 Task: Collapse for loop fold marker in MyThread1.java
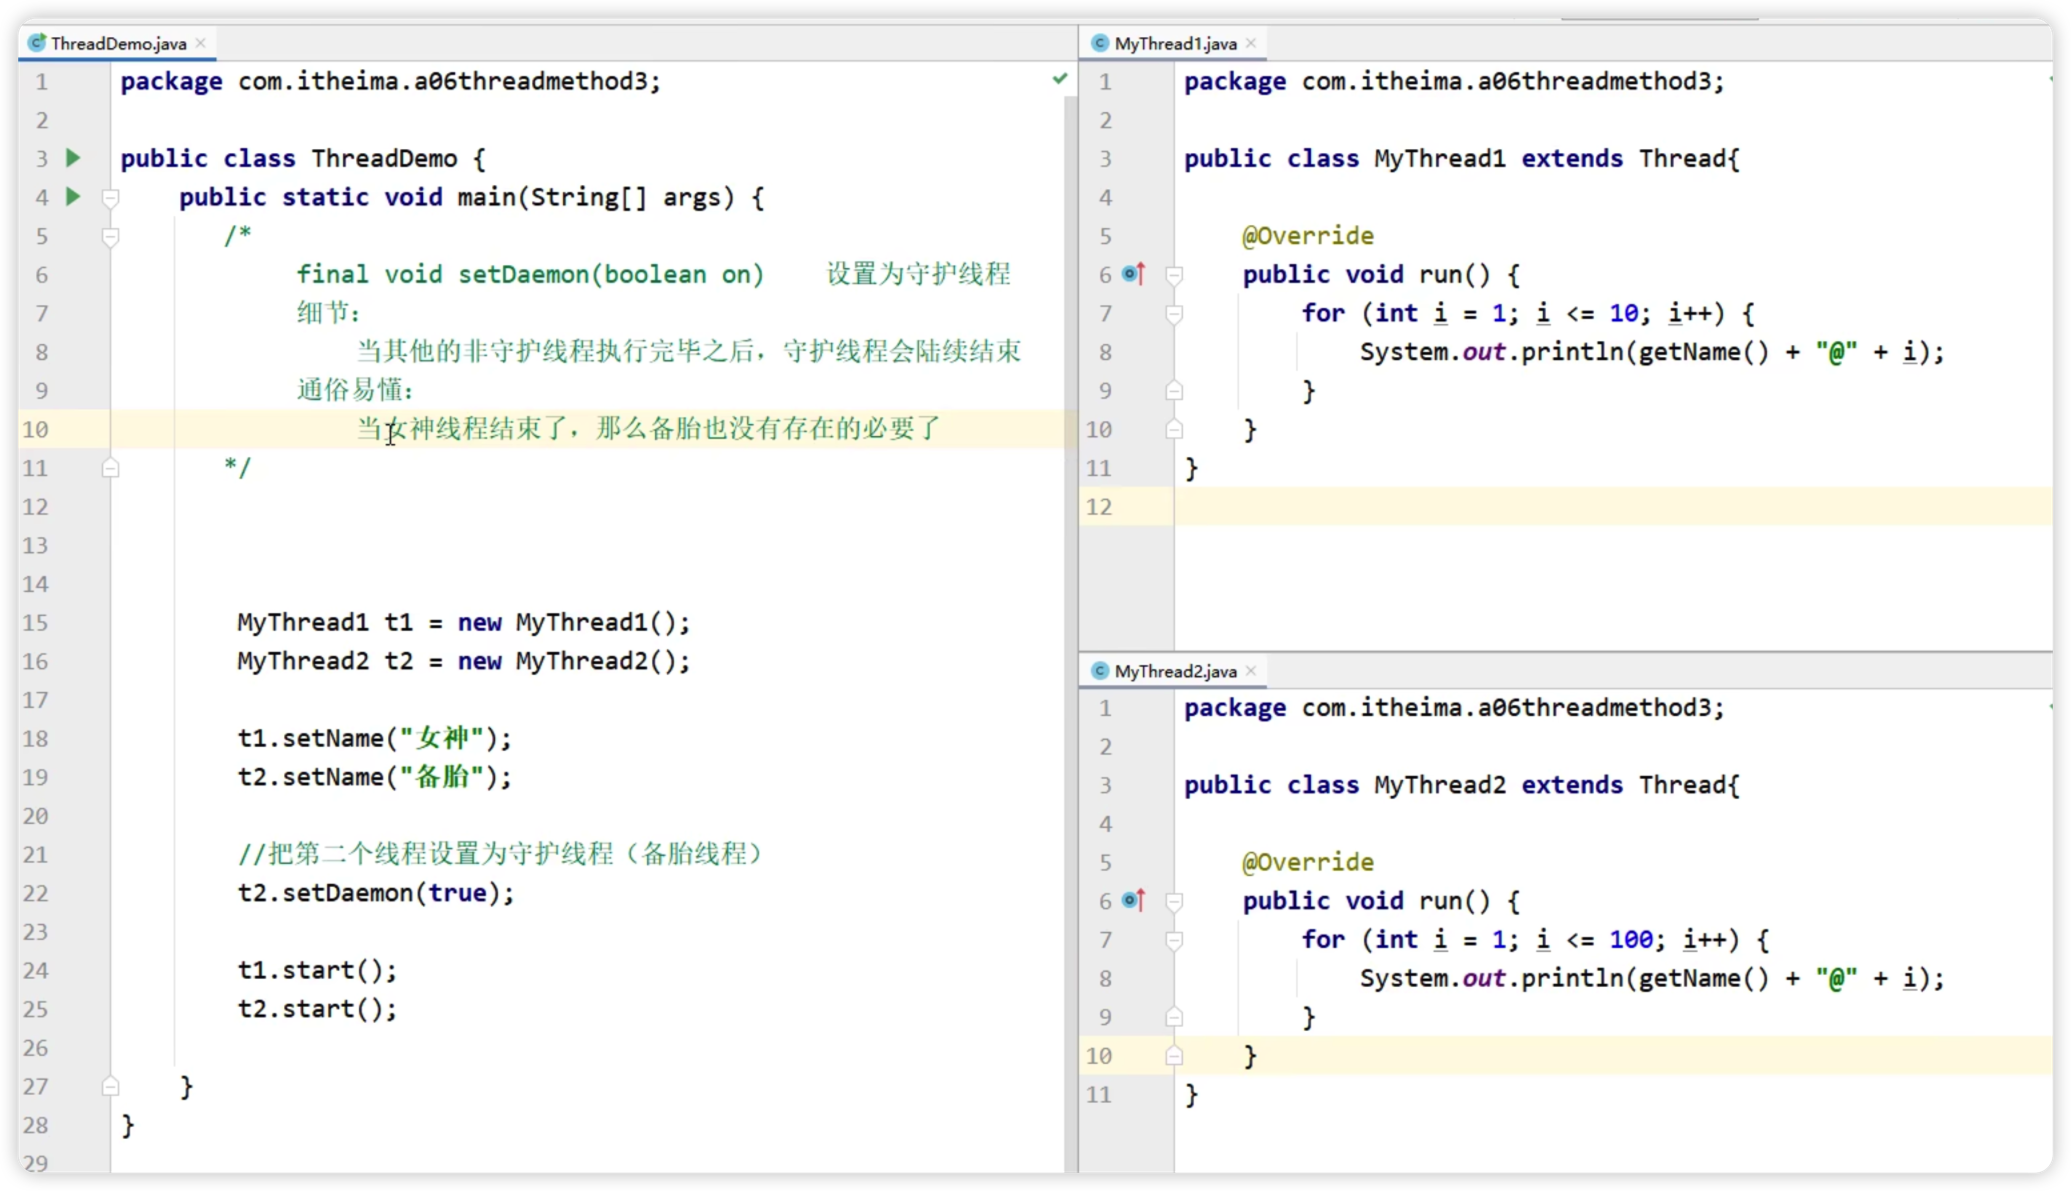[1175, 314]
